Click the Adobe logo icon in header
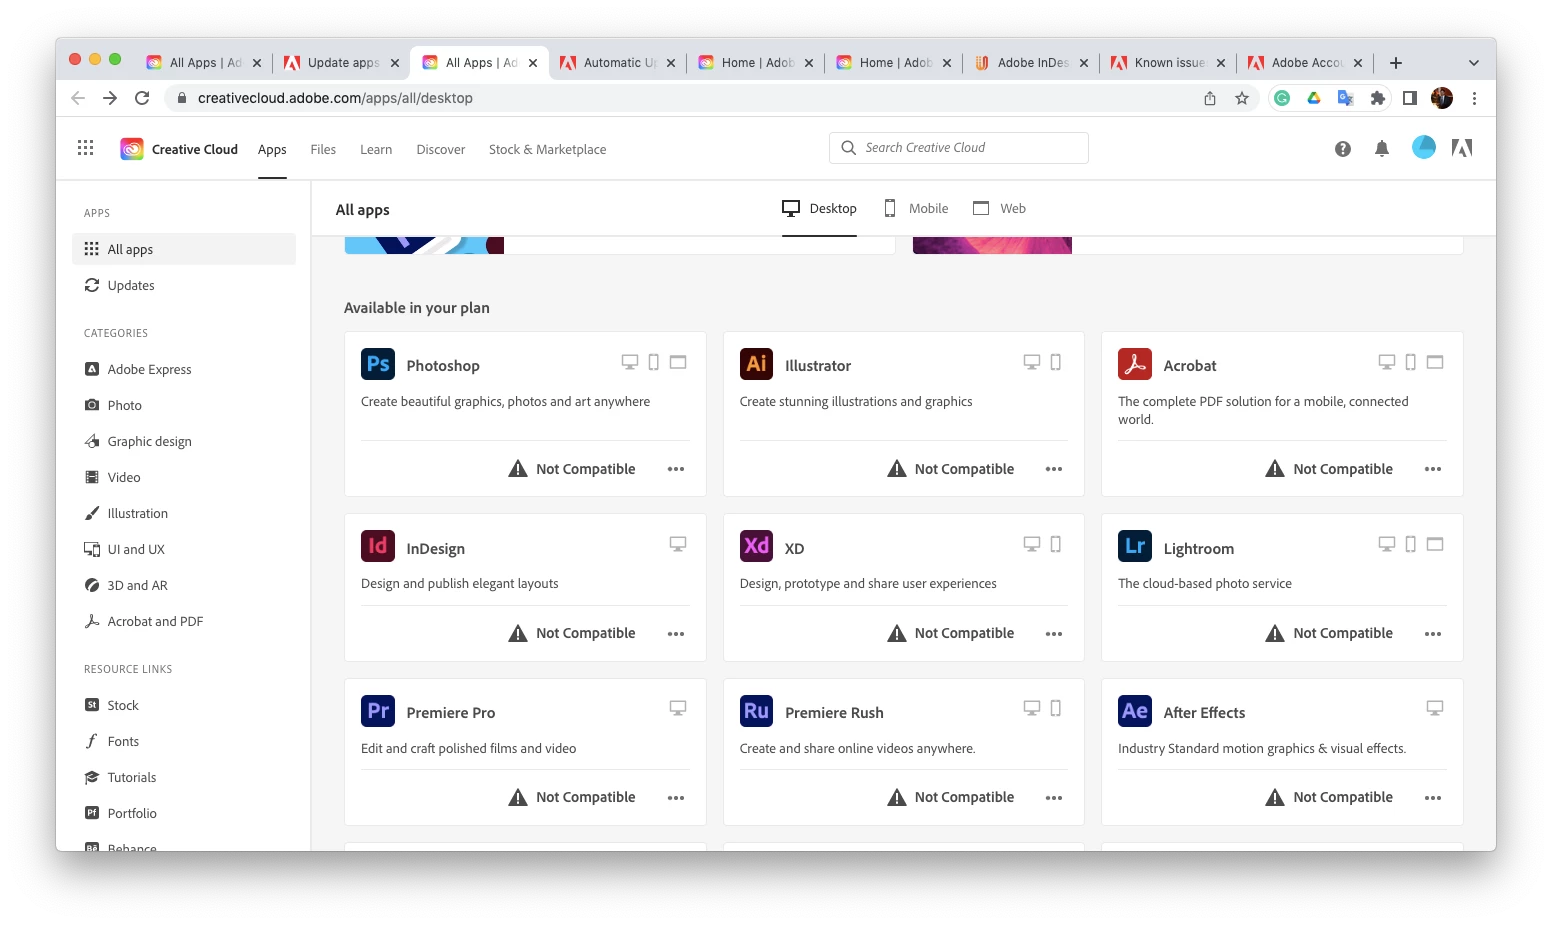Screen dimensions: 1552x925 [1462, 148]
